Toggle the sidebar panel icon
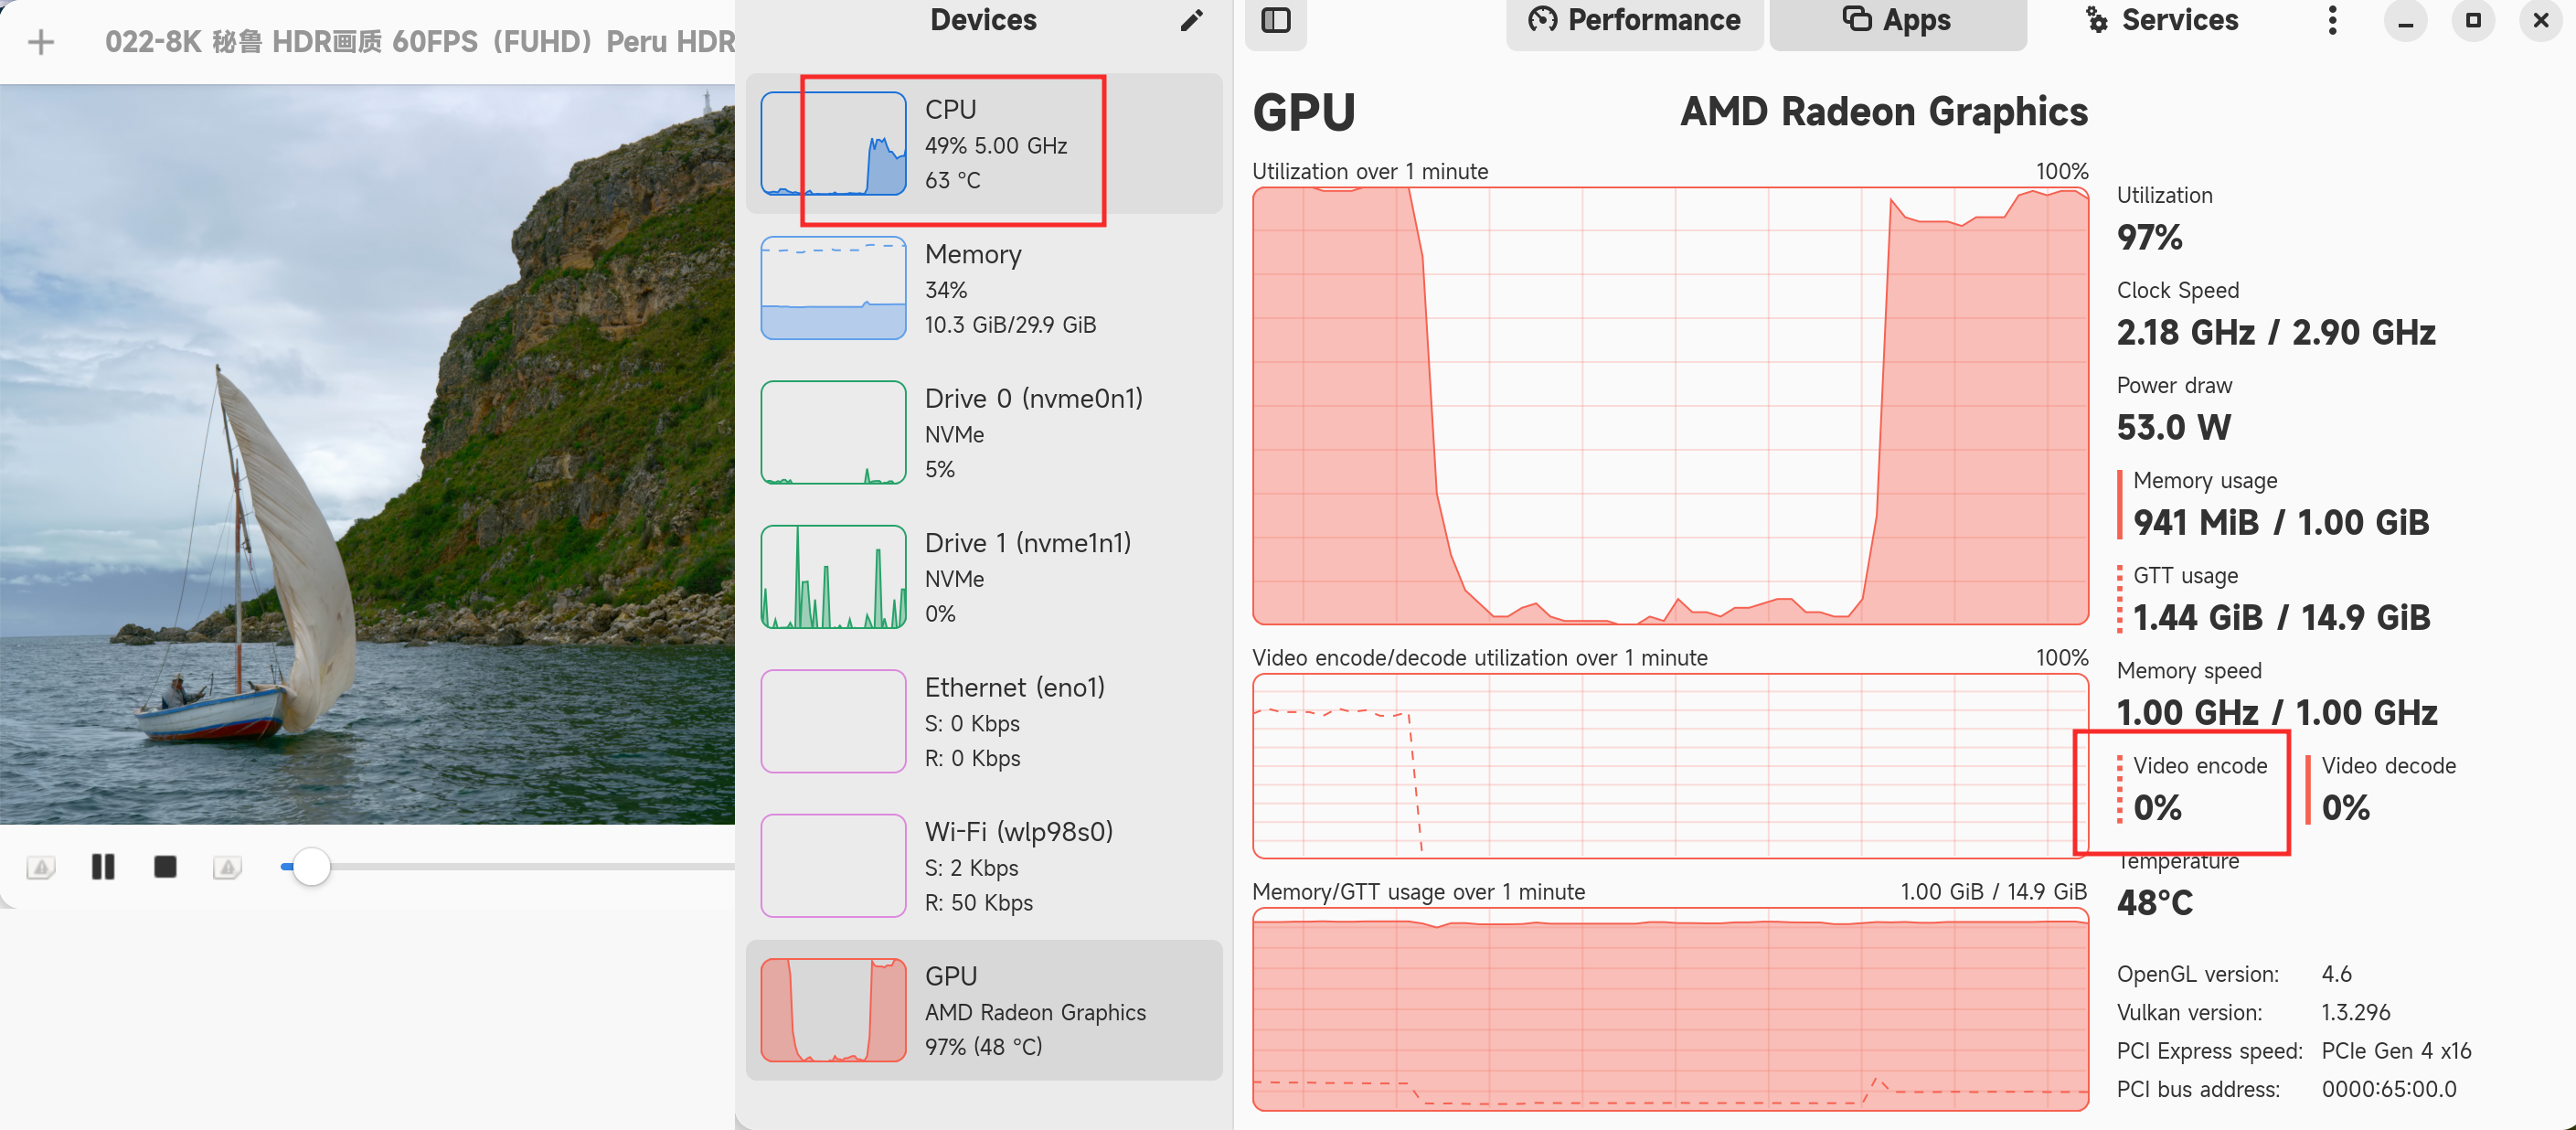The image size is (2576, 1130). (x=1276, y=20)
